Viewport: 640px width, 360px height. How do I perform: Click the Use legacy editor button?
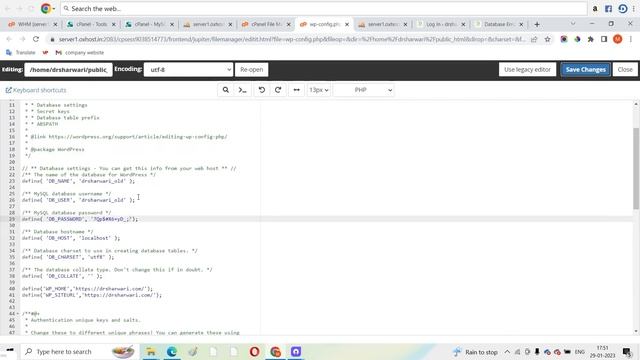pos(527,69)
